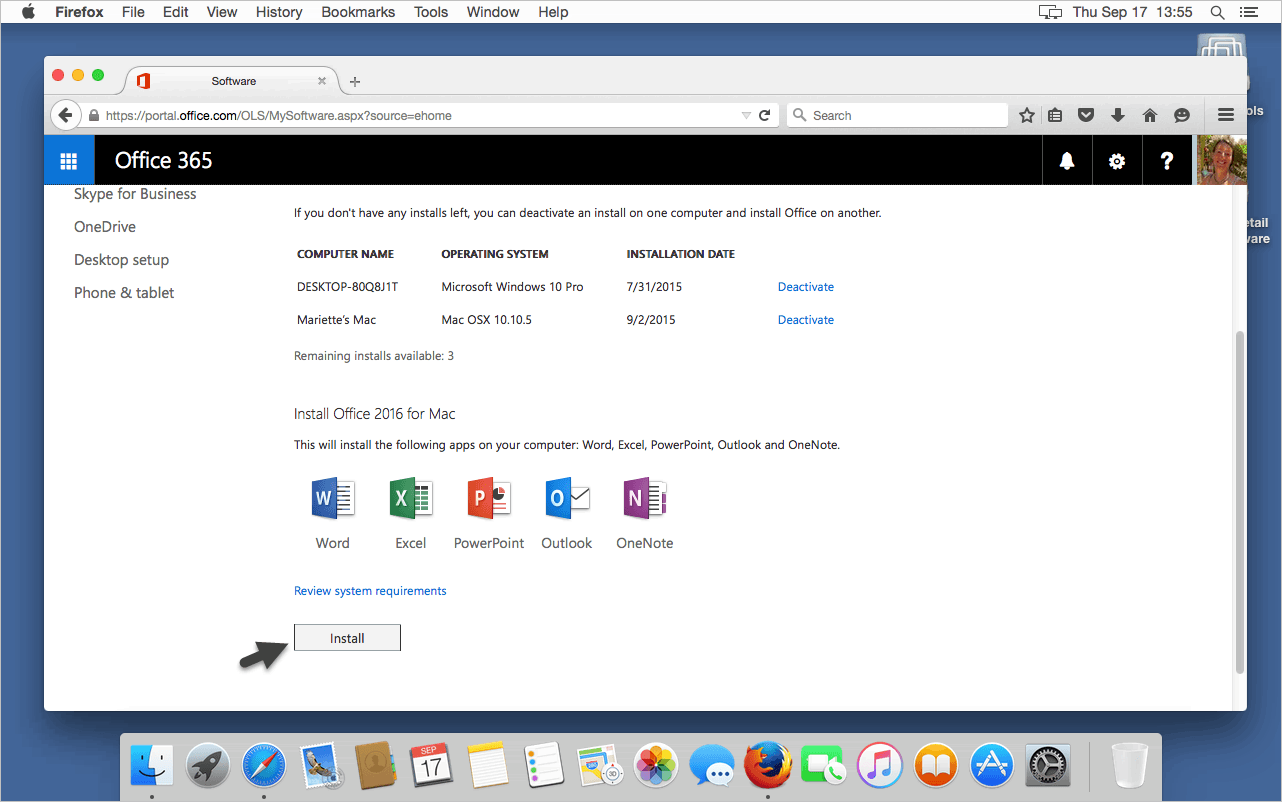Click the Firefox Search field
The image size is (1282, 802).
click(898, 115)
